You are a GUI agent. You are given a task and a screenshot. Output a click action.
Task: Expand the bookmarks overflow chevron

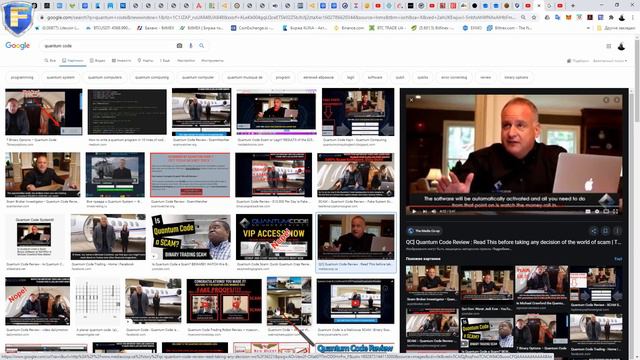coord(588,28)
